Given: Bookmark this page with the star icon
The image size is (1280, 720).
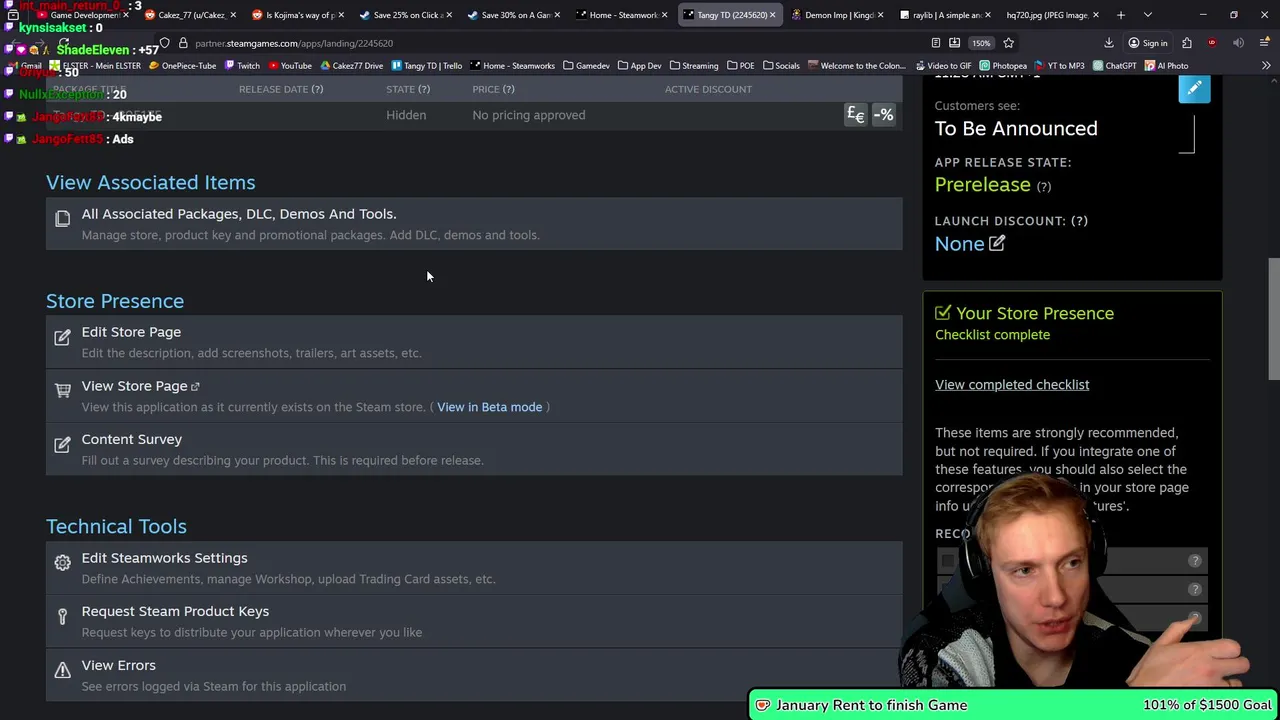Looking at the screenshot, I should pos(1008,43).
